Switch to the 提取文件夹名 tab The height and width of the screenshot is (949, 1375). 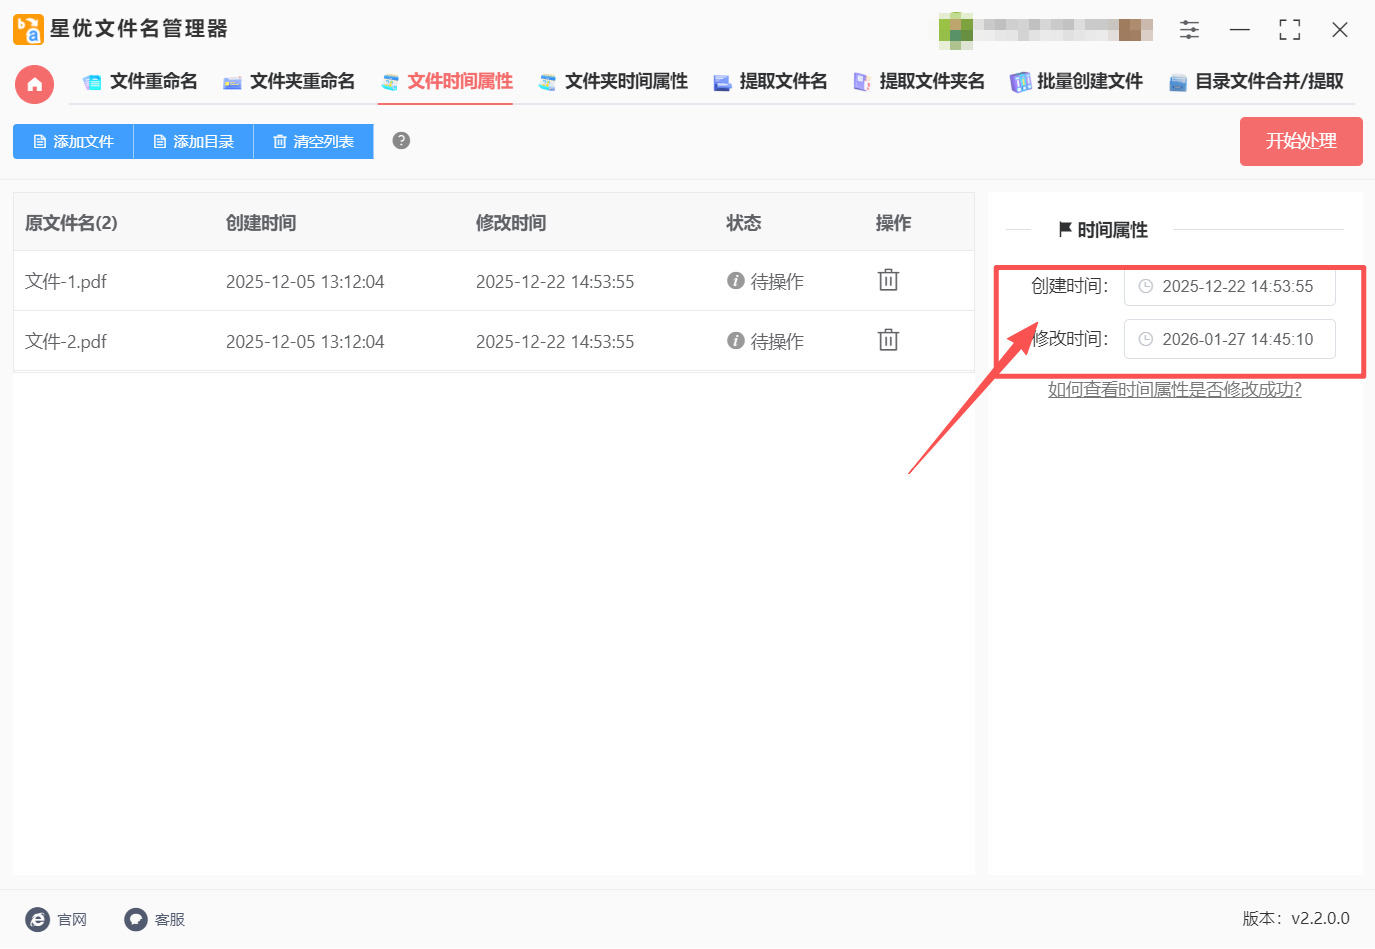tap(918, 82)
